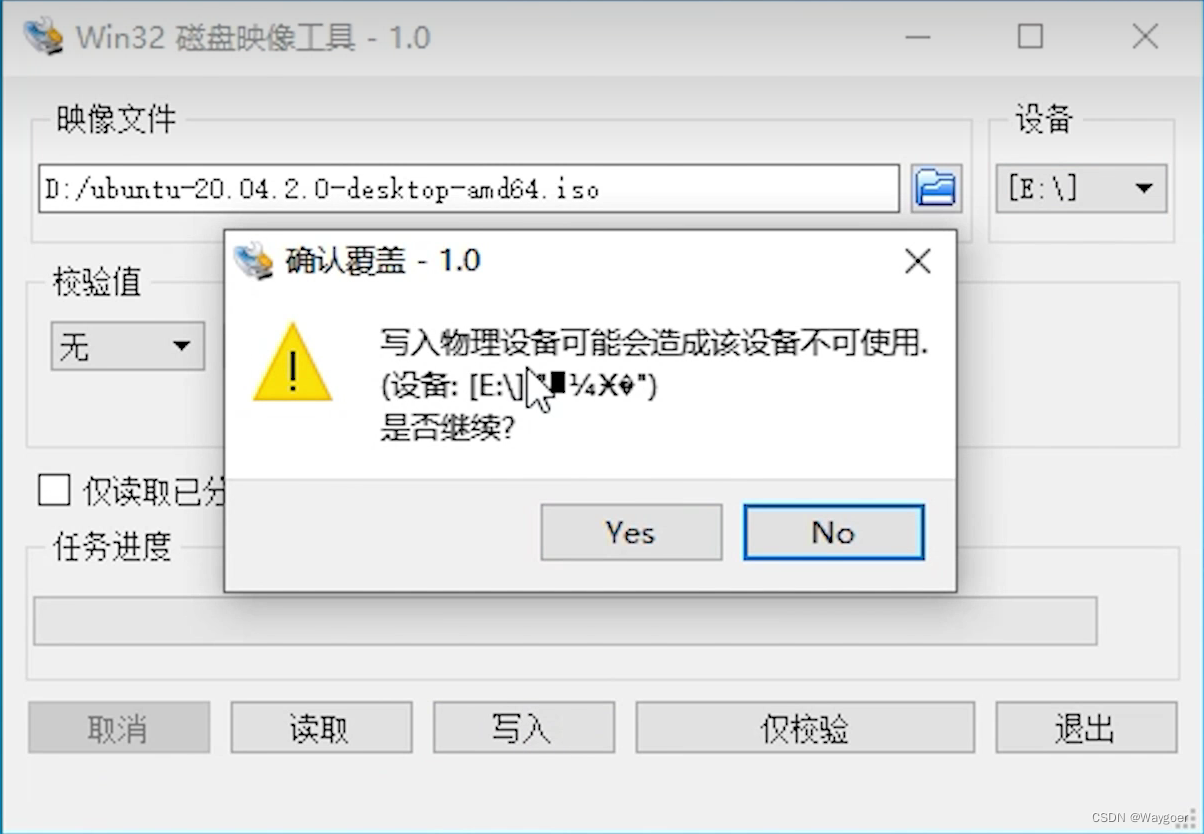Choose No to abort overwrite
This screenshot has height=834, width=1204.
pyautogui.click(x=833, y=532)
